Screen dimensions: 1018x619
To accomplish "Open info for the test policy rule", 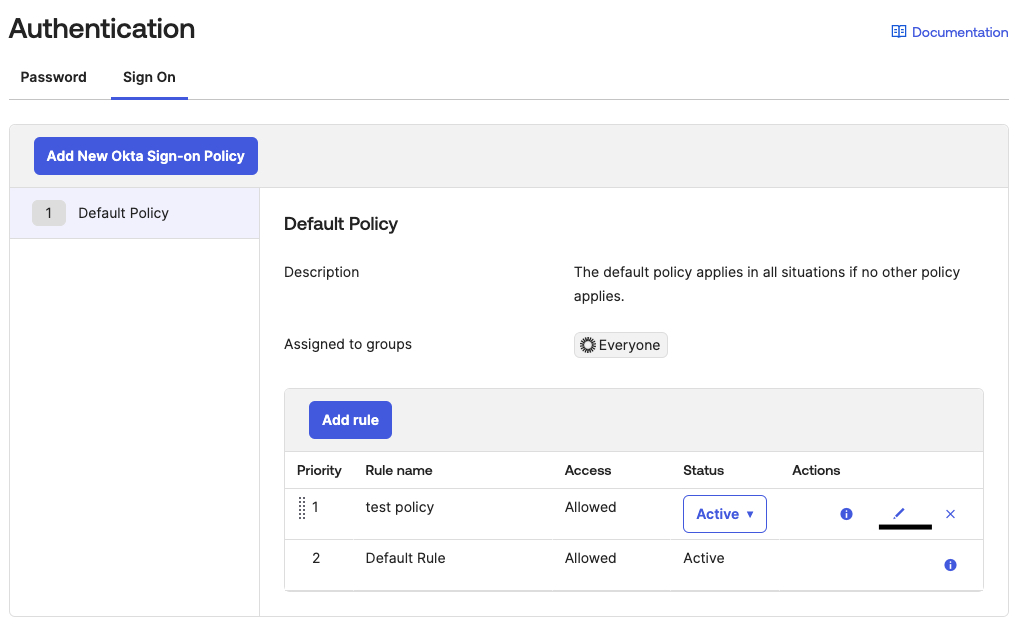I will point(846,514).
